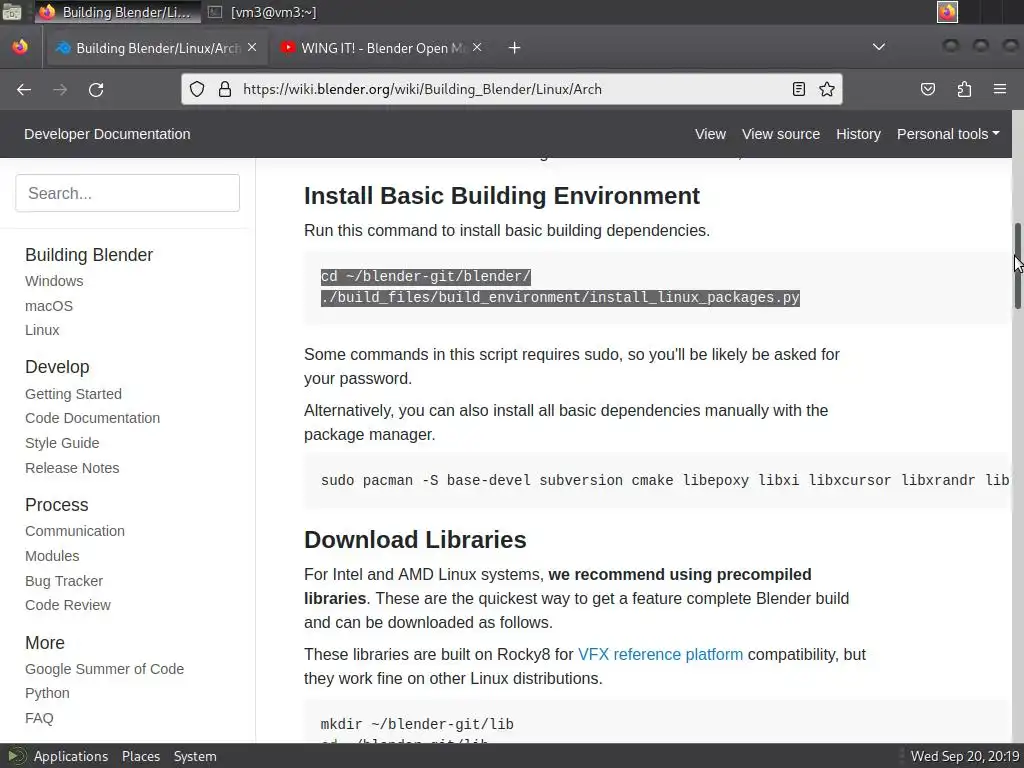Image resolution: width=1024 pixels, height=768 pixels.
Task: View site security lock info
Action: tap(225, 89)
